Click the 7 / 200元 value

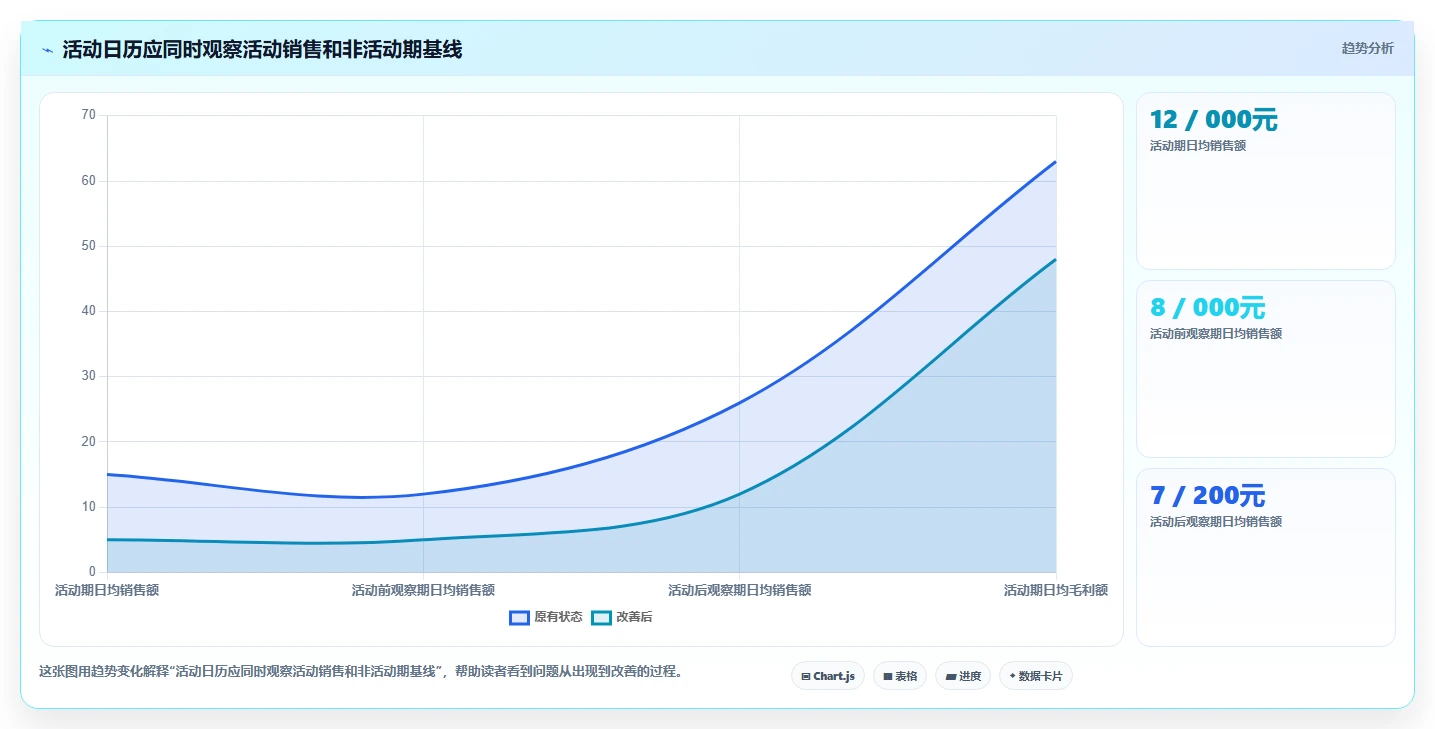tap(1208, 496)
